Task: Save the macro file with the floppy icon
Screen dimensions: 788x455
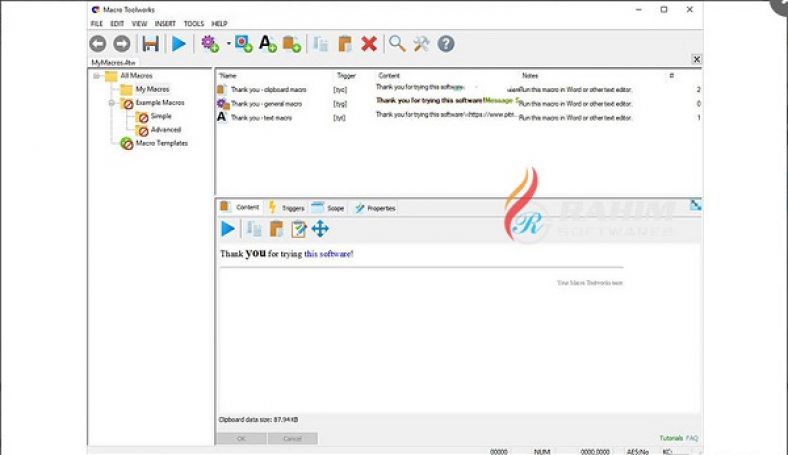Action: (x=150, y=44)
